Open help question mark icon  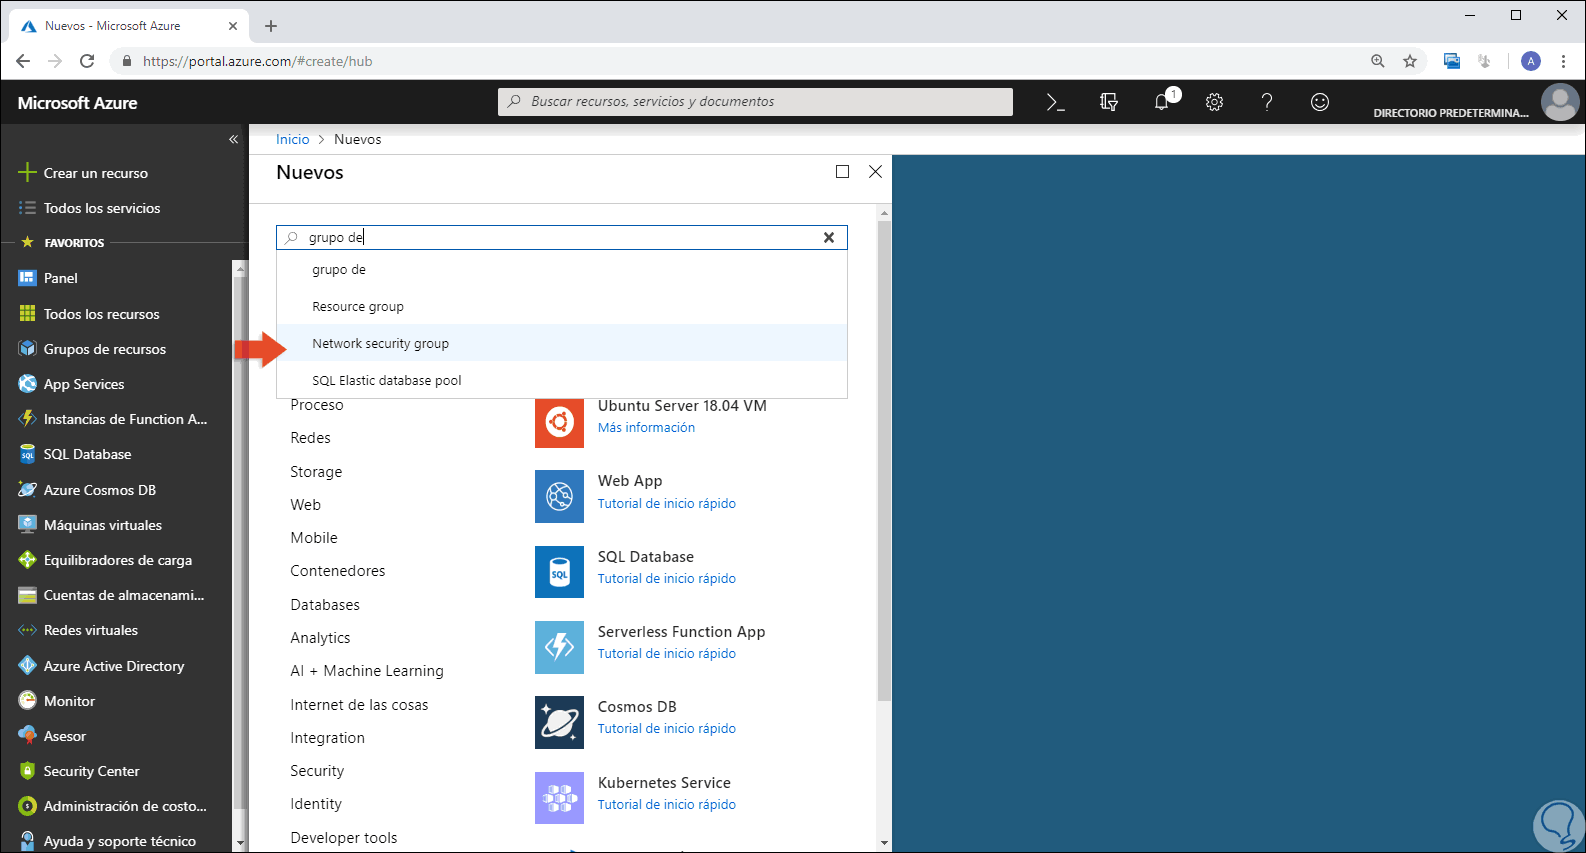point(1267,102)
